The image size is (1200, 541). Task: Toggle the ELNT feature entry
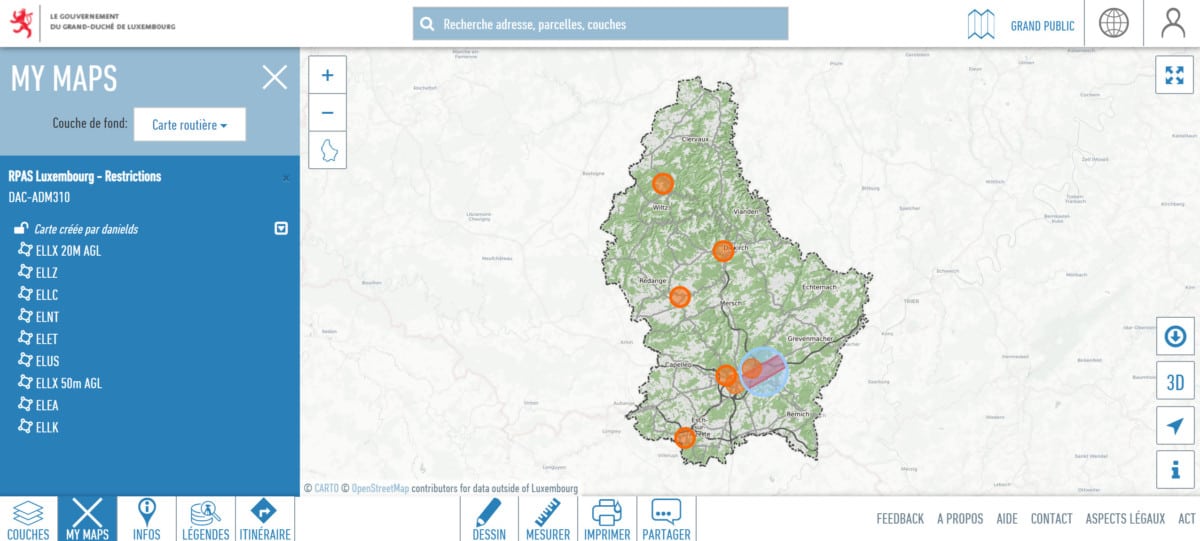tap(39, 317)
